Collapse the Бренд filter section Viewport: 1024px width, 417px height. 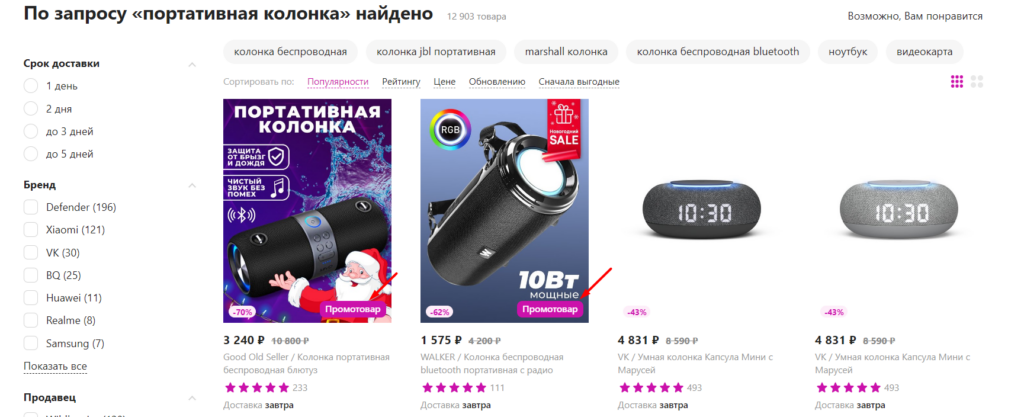point(192,185)
